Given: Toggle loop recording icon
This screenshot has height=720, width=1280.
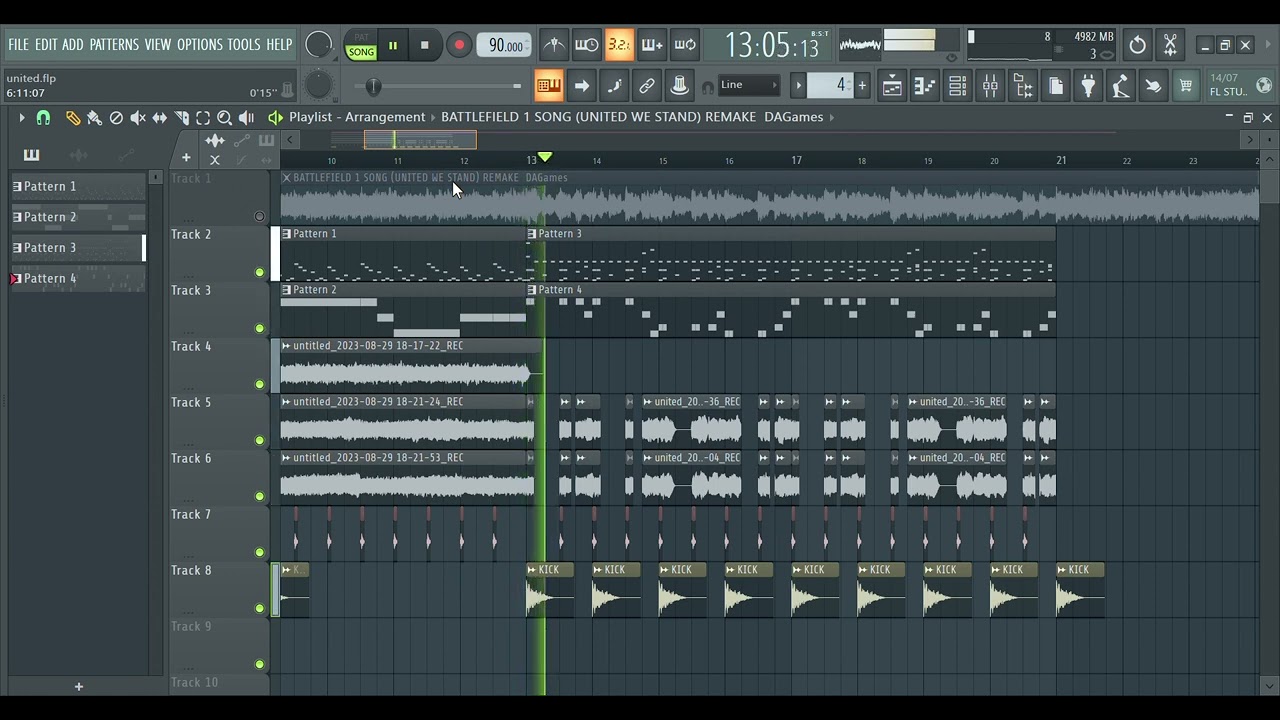Looking at the screenshot, I should pos(685,45).
